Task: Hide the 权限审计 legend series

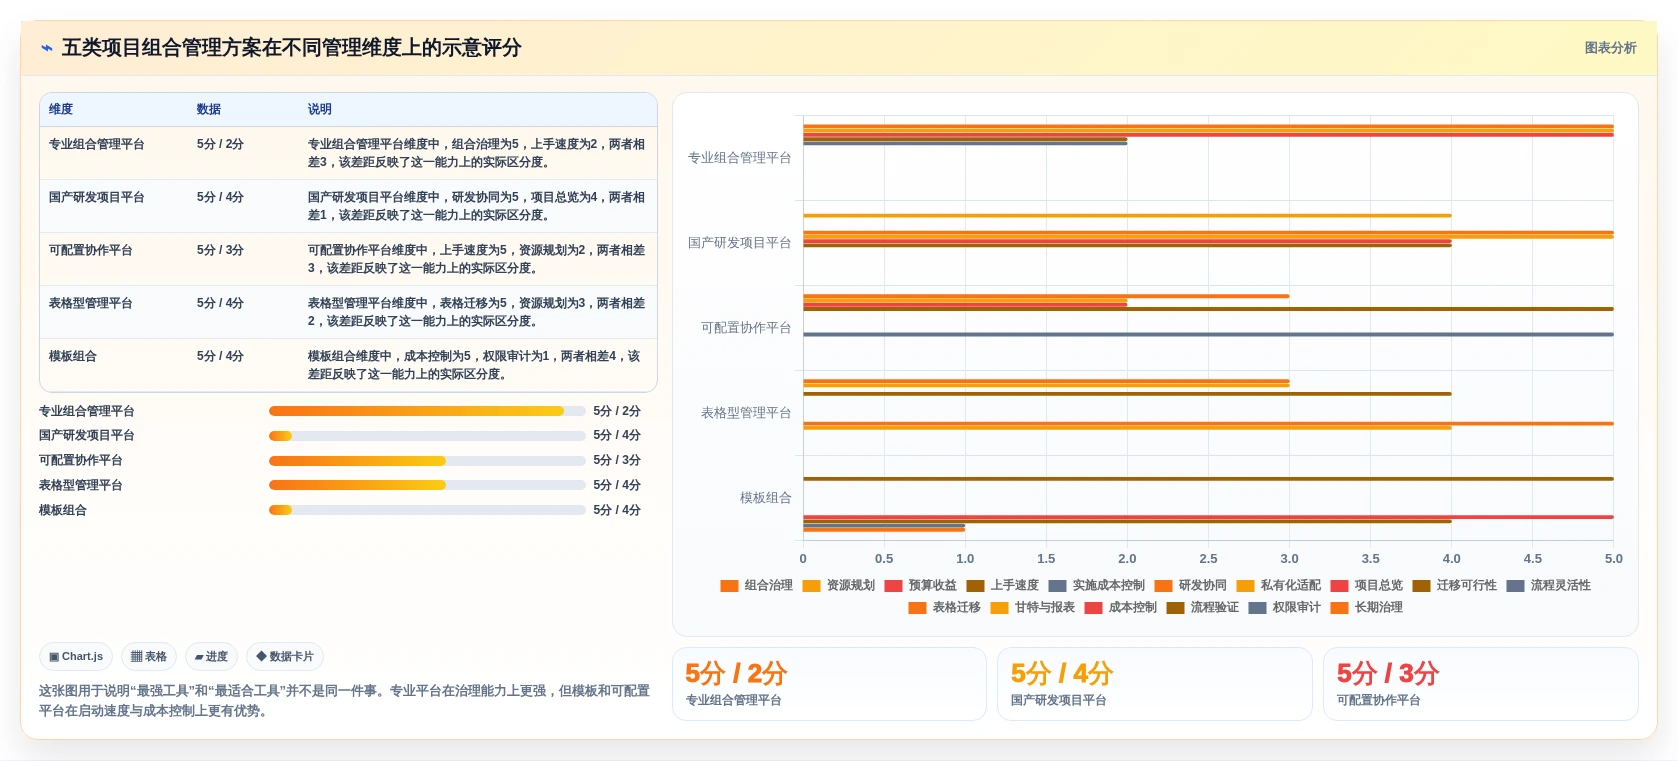Action: click(1284, 607)
